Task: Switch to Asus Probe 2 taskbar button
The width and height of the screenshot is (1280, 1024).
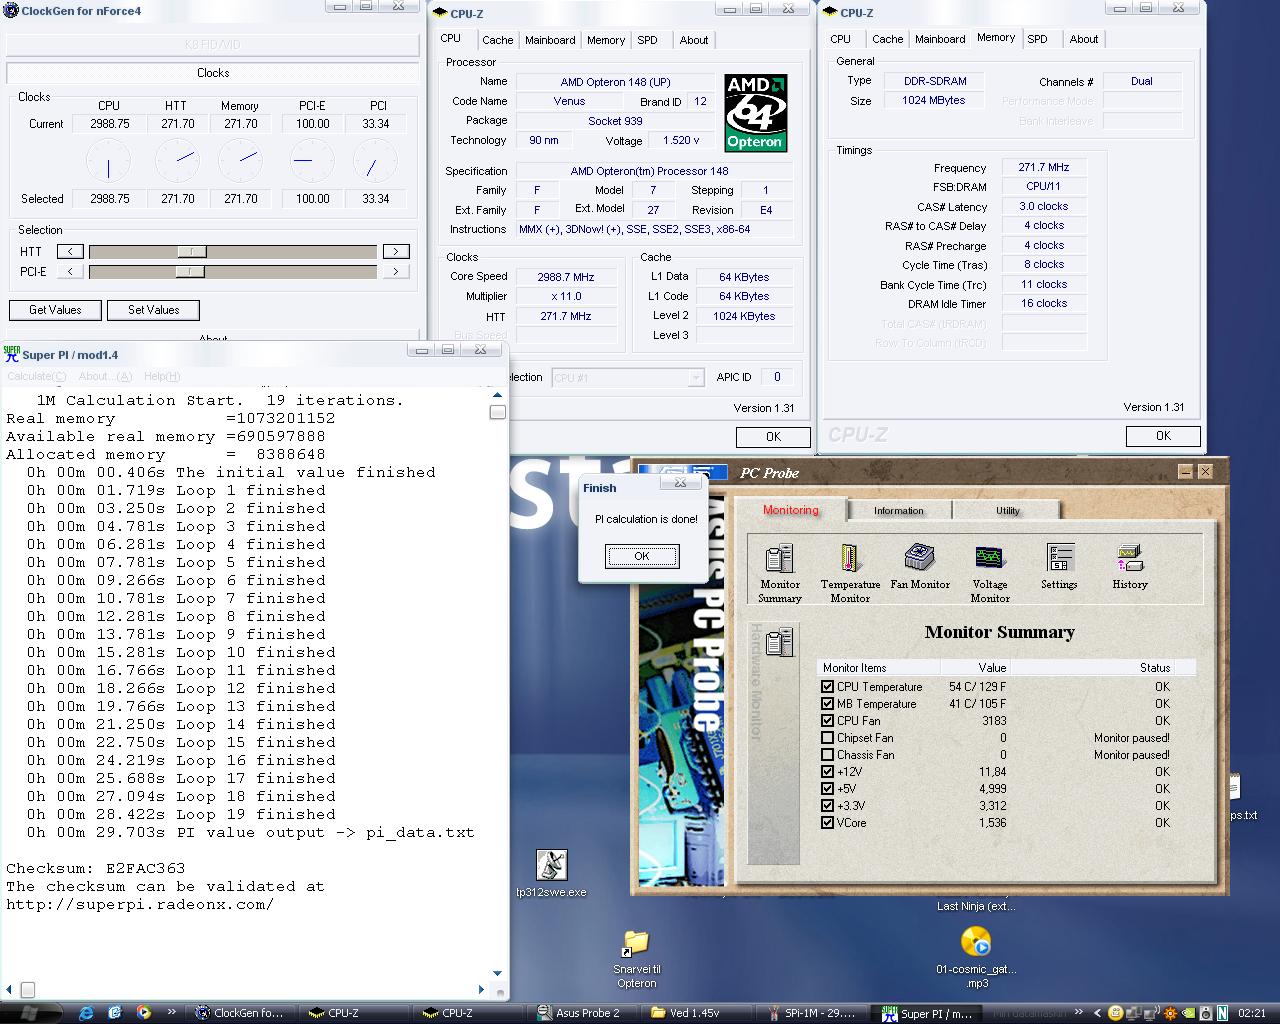Action: point(582,1013)
